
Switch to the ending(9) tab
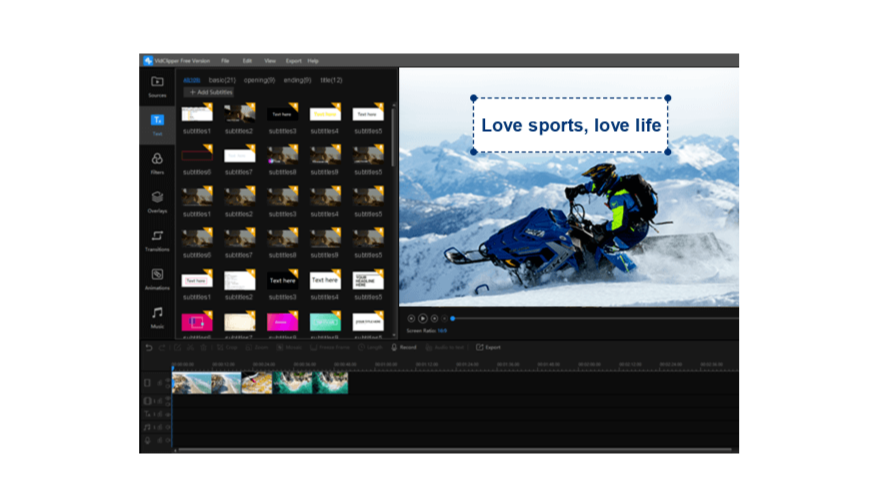point(297,80)
